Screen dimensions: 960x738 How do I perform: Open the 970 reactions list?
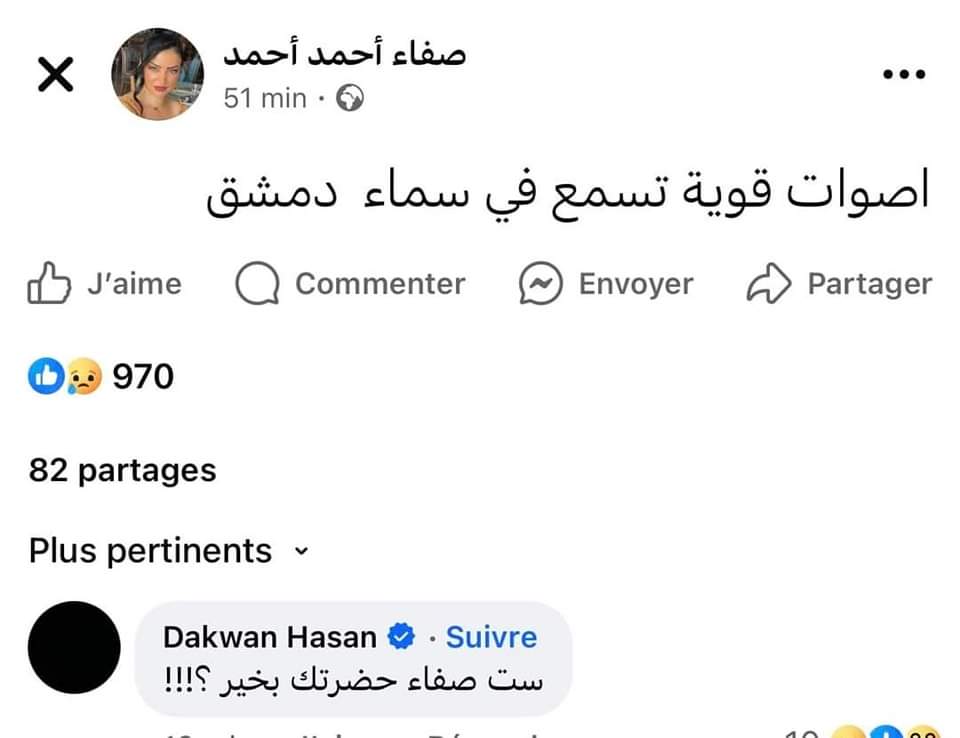[143, 377]
